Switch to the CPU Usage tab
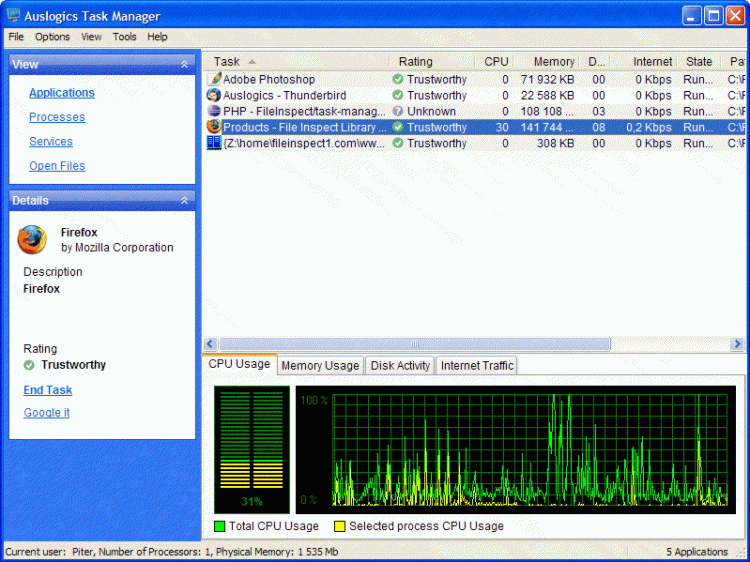 point(239,364)
